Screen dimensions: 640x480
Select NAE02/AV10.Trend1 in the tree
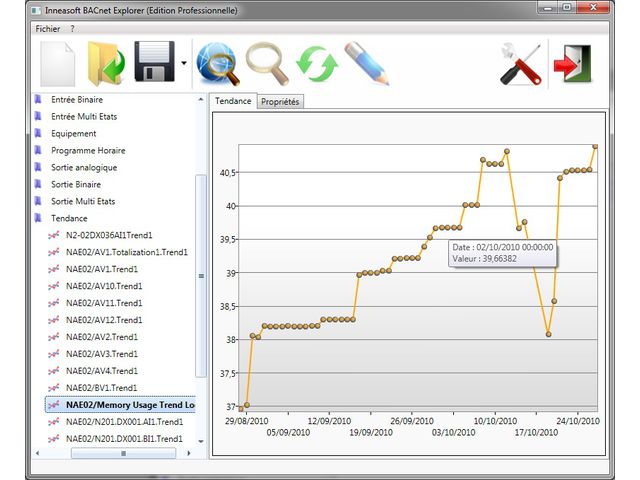click(101, 286)
